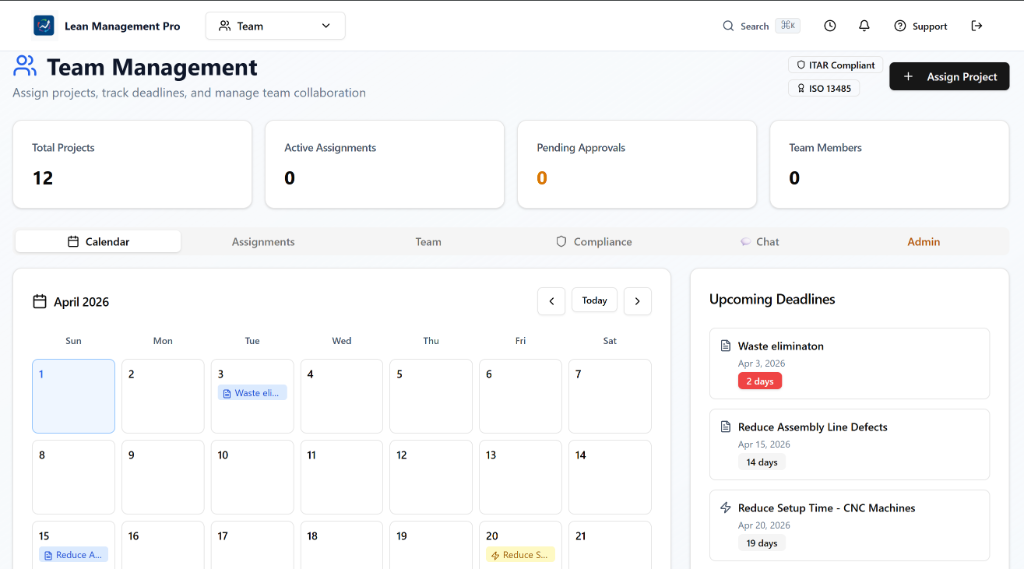This screenshot has width=1024, height=569.
Task: Click the ITAR Compliant badge
Action: [x=835, y=65]
